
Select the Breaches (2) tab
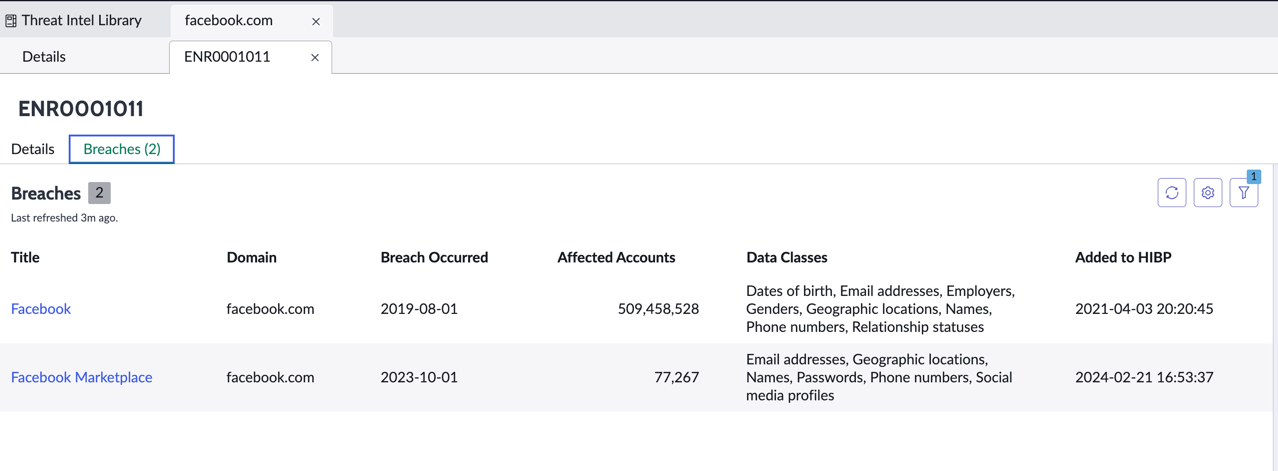click(122, 149)
